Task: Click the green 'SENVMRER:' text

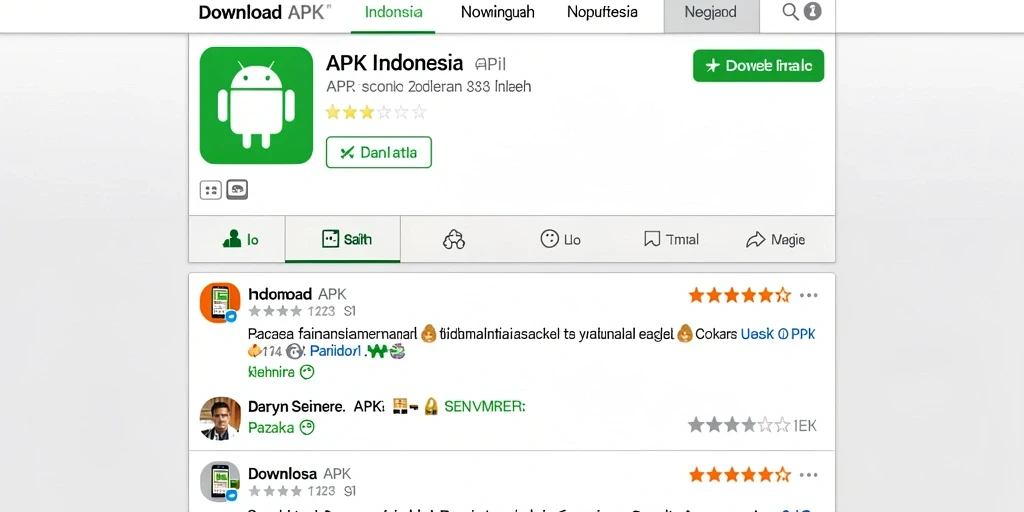Action: [485, 406]
